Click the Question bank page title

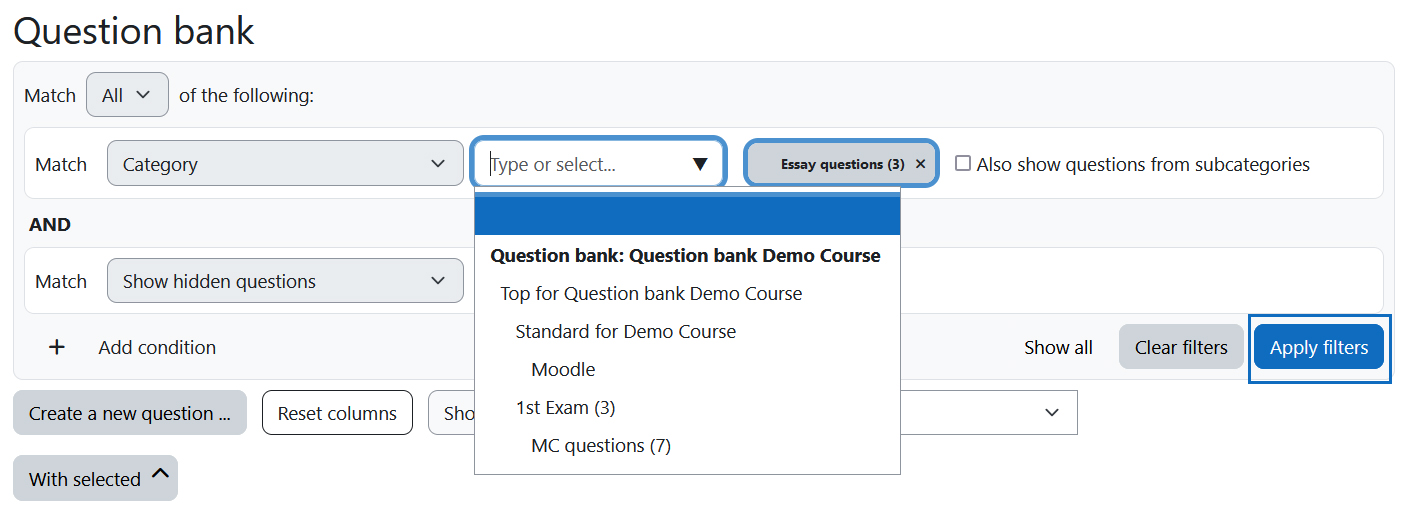134,30
